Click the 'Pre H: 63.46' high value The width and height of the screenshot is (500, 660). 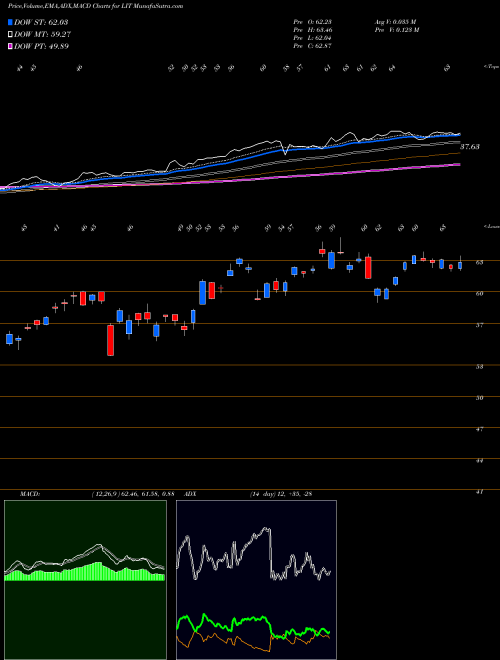(314, 30)
